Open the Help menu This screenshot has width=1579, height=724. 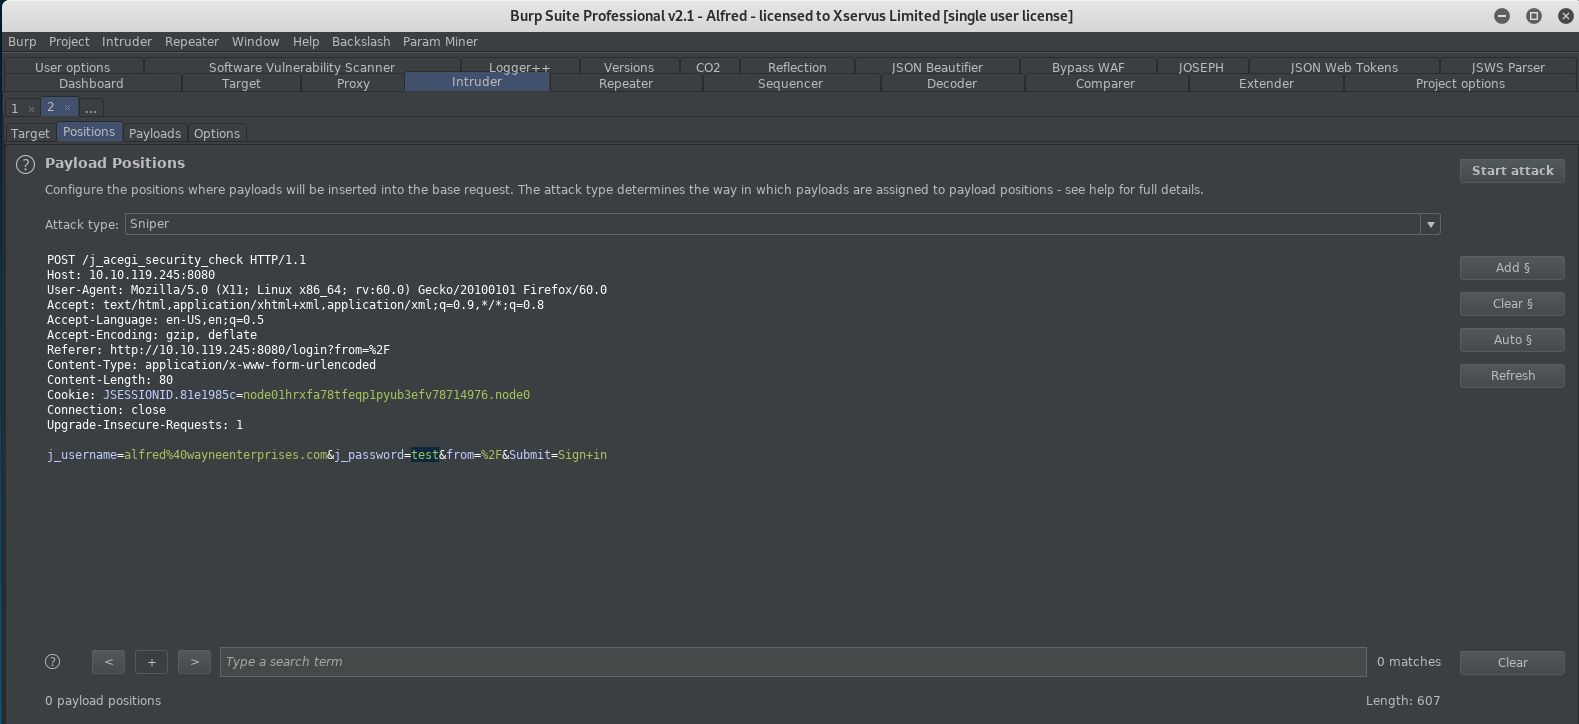click(306, 42)
